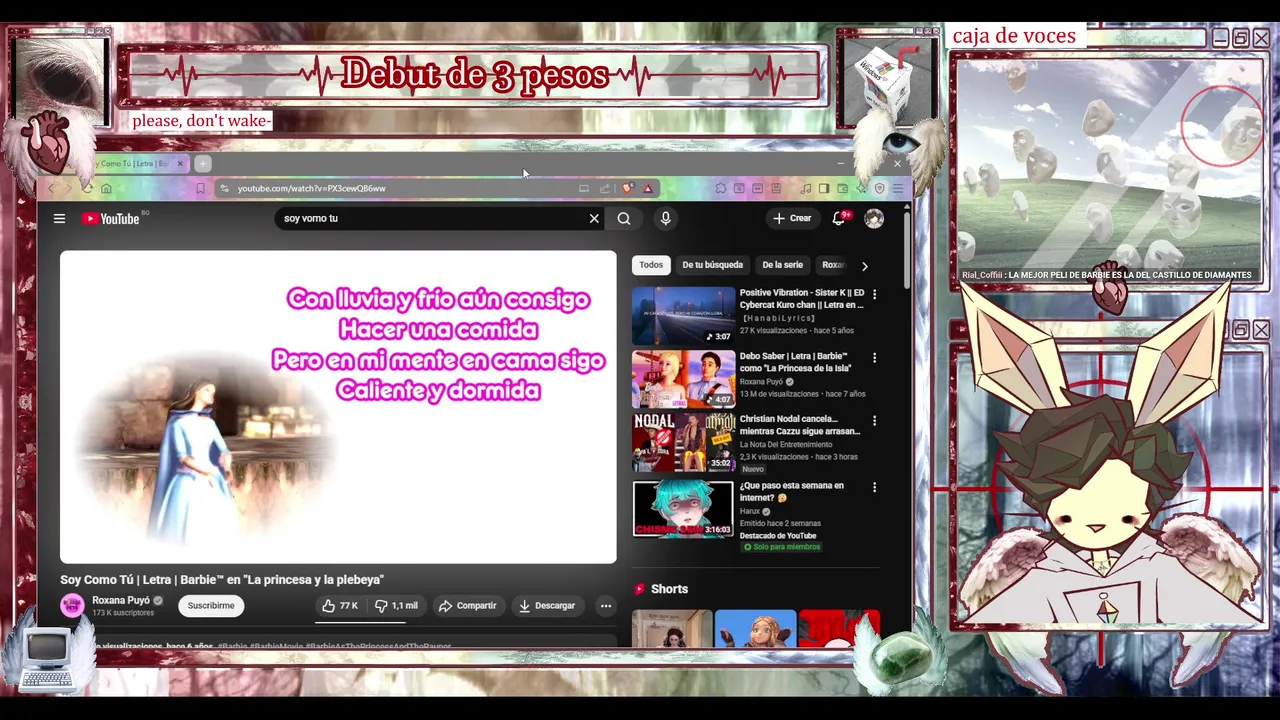This screenshot has height=720, width=1280.
Task: Open the YouTube account avatar menu
Action: pyautogui.click(x=874, y=218)
